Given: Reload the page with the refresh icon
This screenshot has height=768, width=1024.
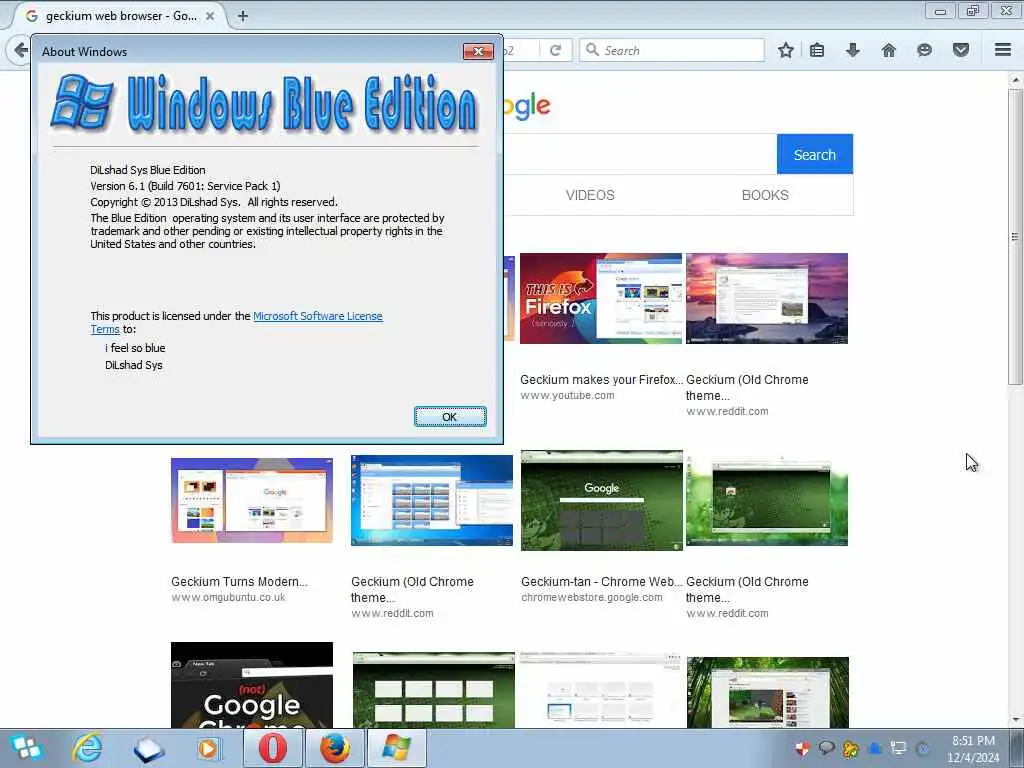Looking at the screenshot, I should pos(556,50).
